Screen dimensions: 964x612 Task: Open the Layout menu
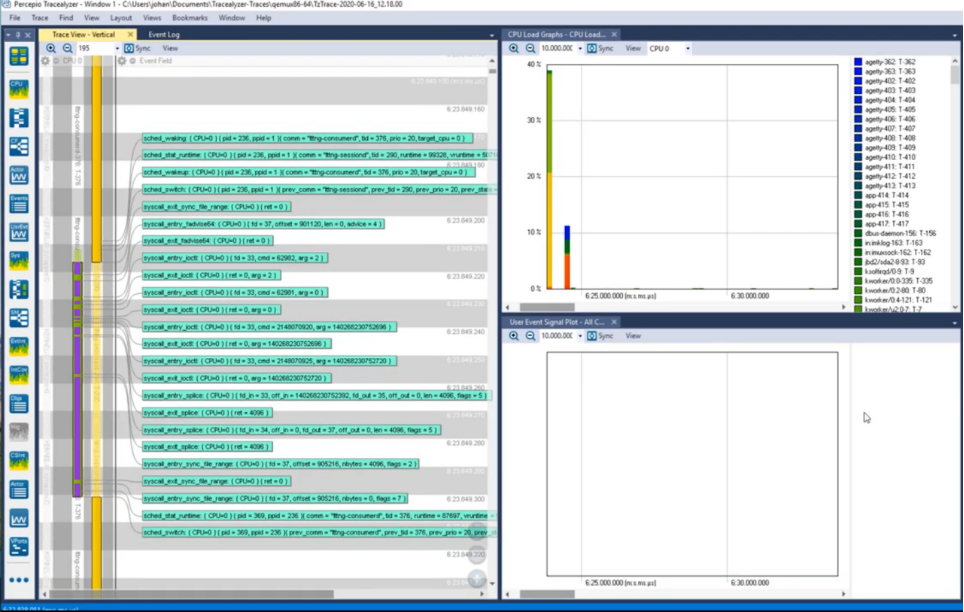pos(120,18)
